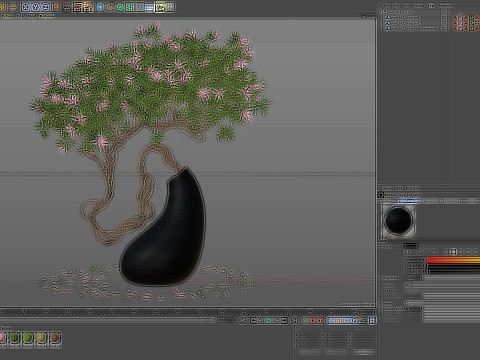This screenshot has width=480, height=360.
Task: Expand the Color section arrow
Action: point(380,246)
